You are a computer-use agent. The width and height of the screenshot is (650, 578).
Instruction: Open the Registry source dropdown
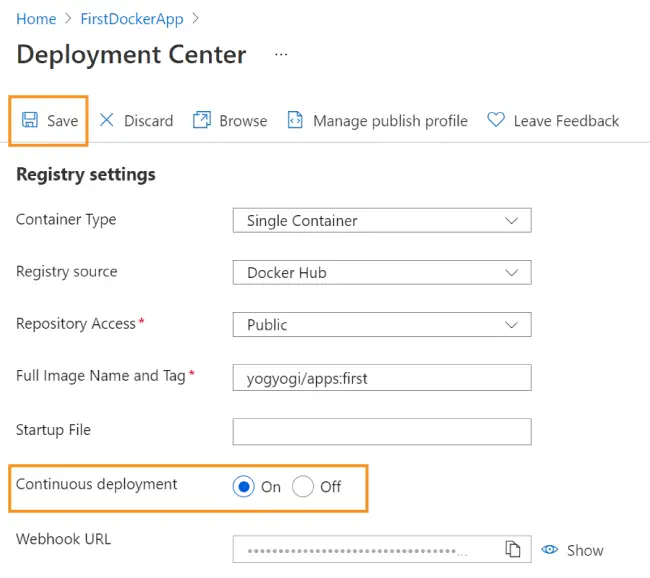(x=382, y=272)
